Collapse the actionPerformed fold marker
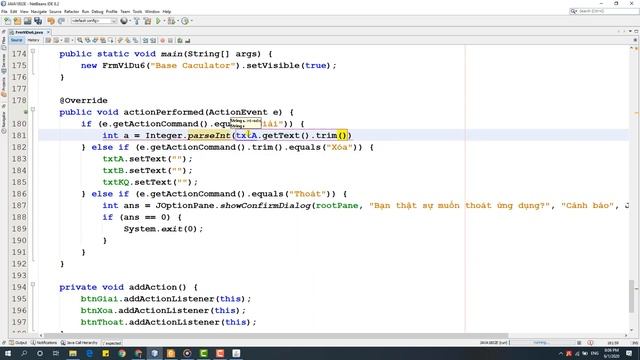Screen dimensions: 640x360 [33, 110]
